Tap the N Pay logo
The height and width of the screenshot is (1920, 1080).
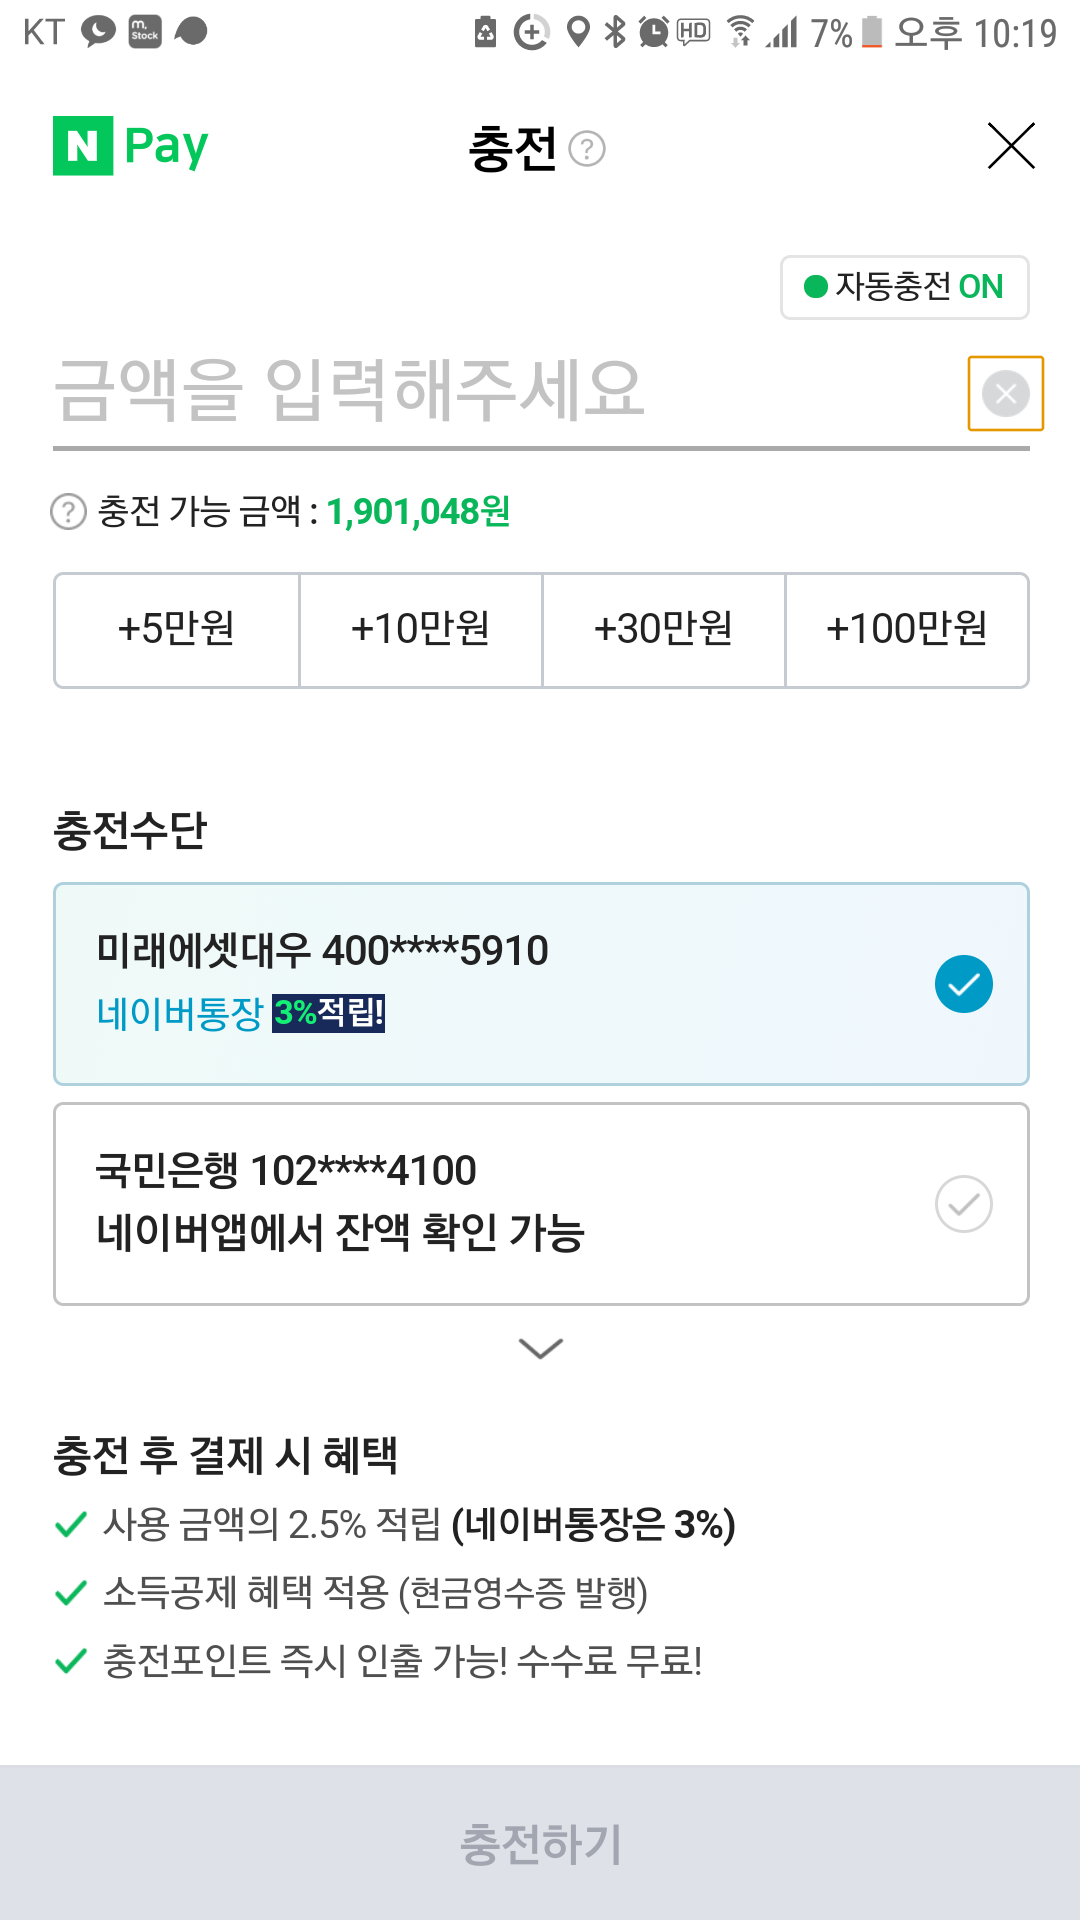point(131,146)
